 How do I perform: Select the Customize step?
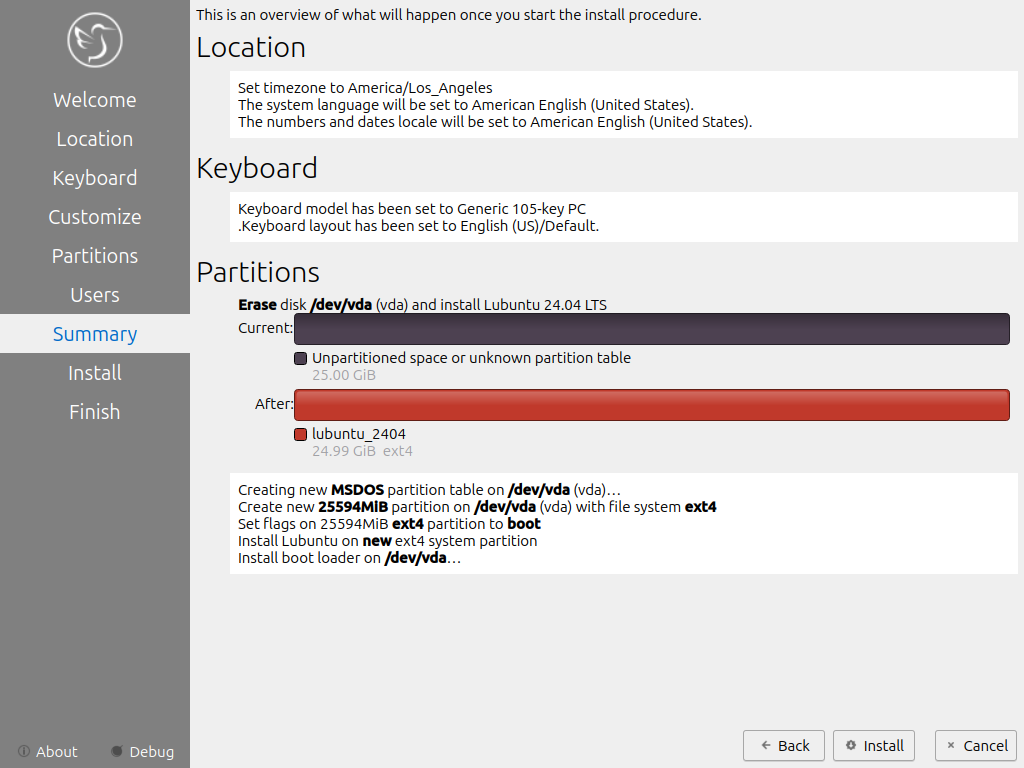[x=95, y=217]
